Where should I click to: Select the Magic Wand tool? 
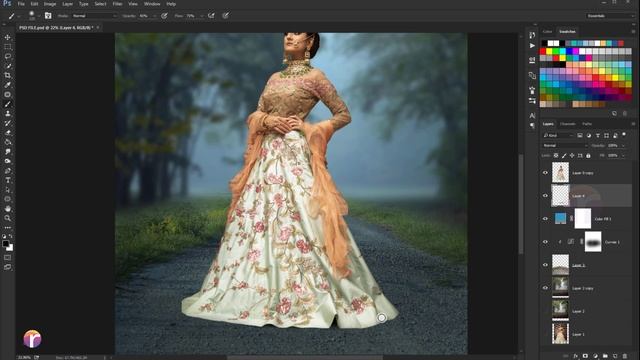click(7, 66)
